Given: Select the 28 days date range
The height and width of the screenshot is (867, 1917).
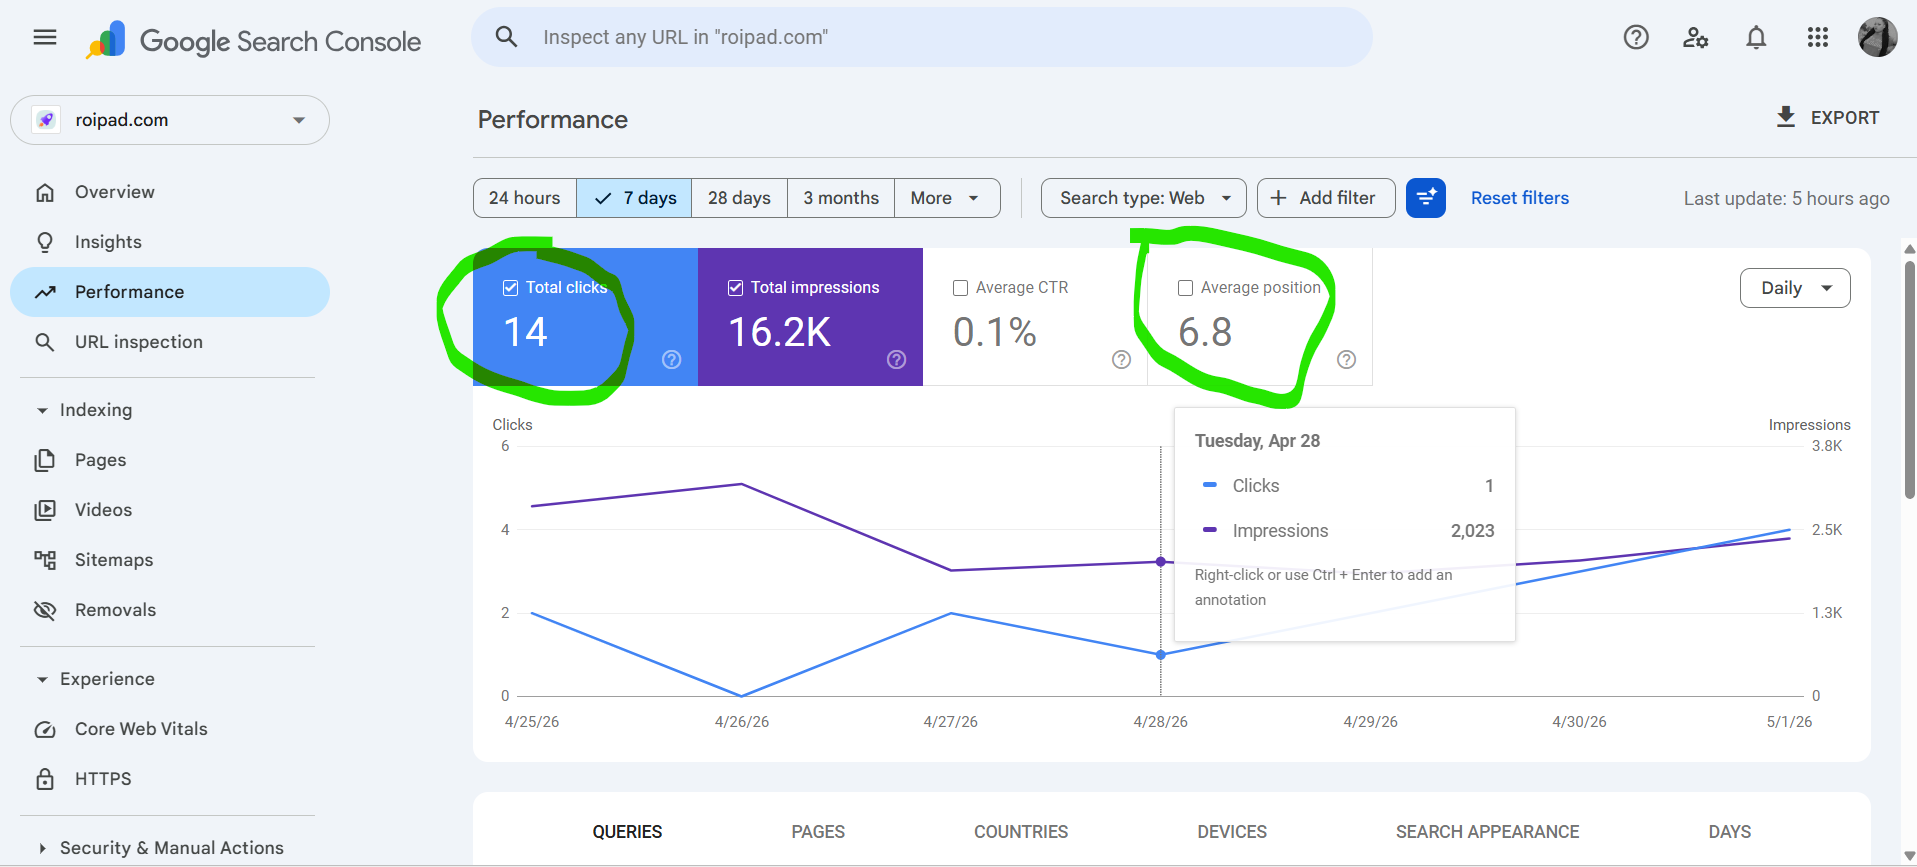Looking at the screenshot, I should [x=740, y=198].
